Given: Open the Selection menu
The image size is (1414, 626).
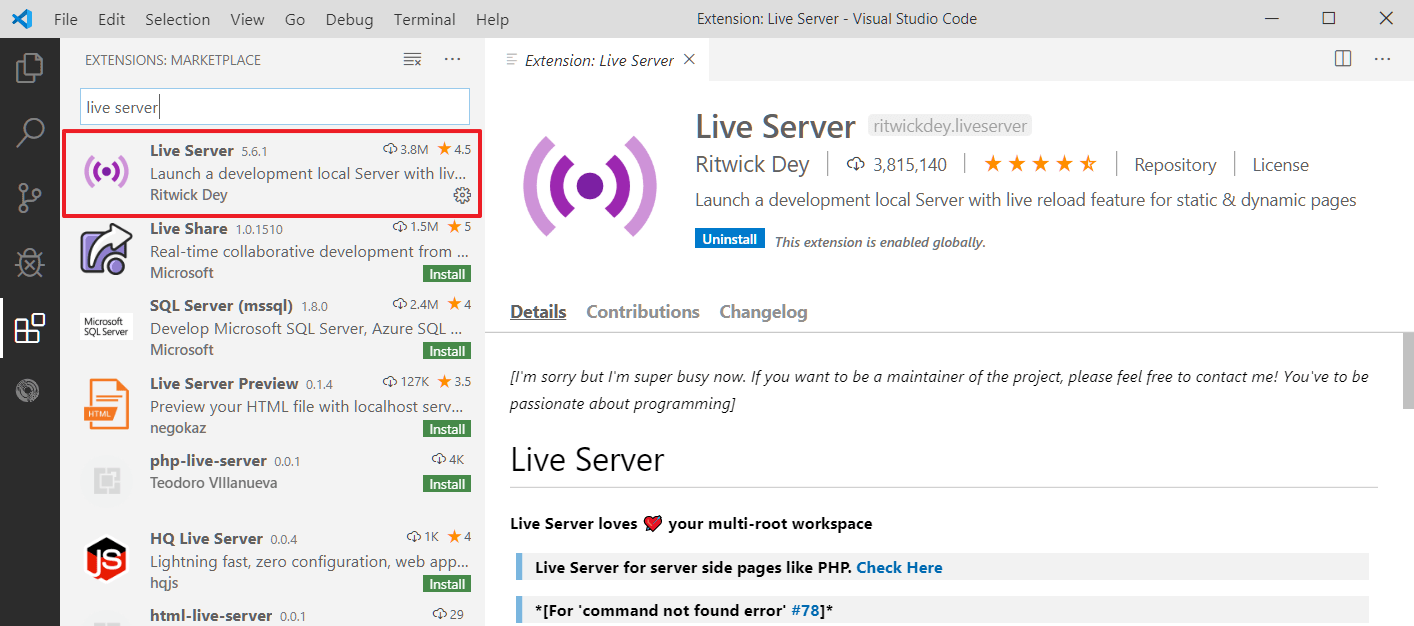Looking at the screenshot, I should coord(177,19).
